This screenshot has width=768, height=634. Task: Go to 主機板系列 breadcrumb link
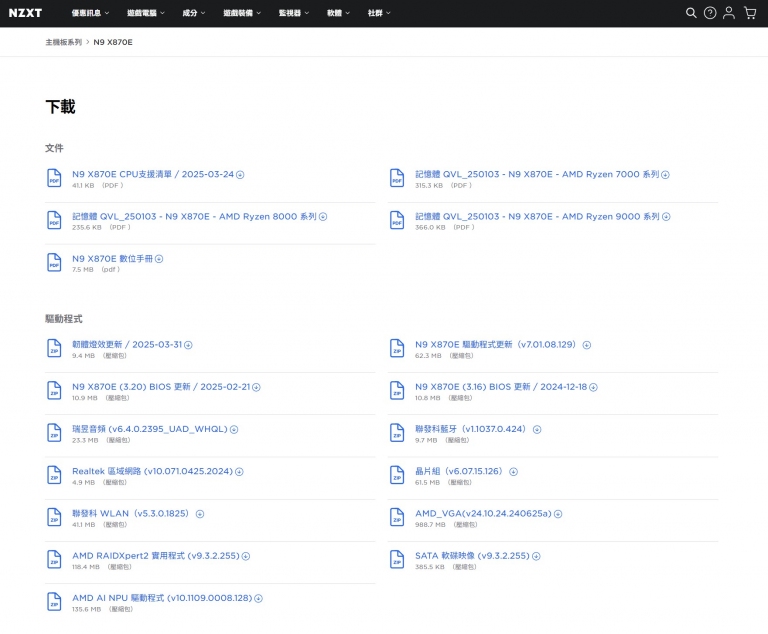point(64,42)
